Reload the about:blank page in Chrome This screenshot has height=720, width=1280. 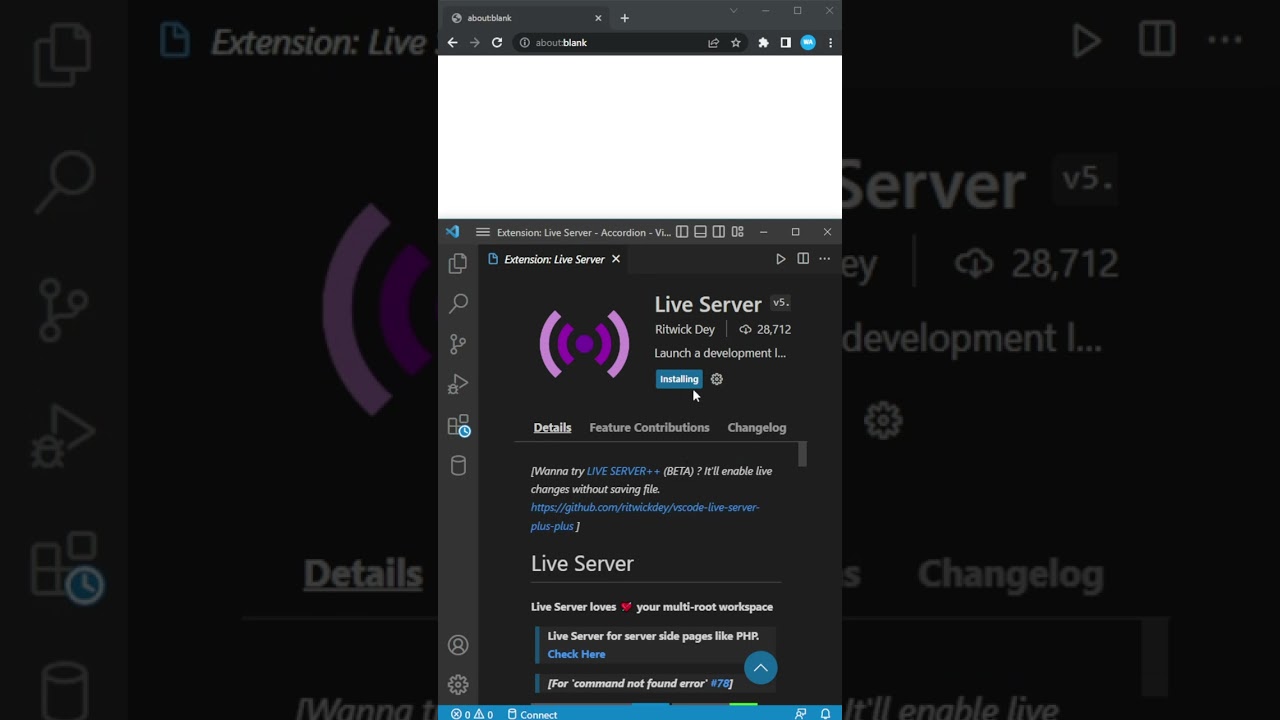click(497, 43)
